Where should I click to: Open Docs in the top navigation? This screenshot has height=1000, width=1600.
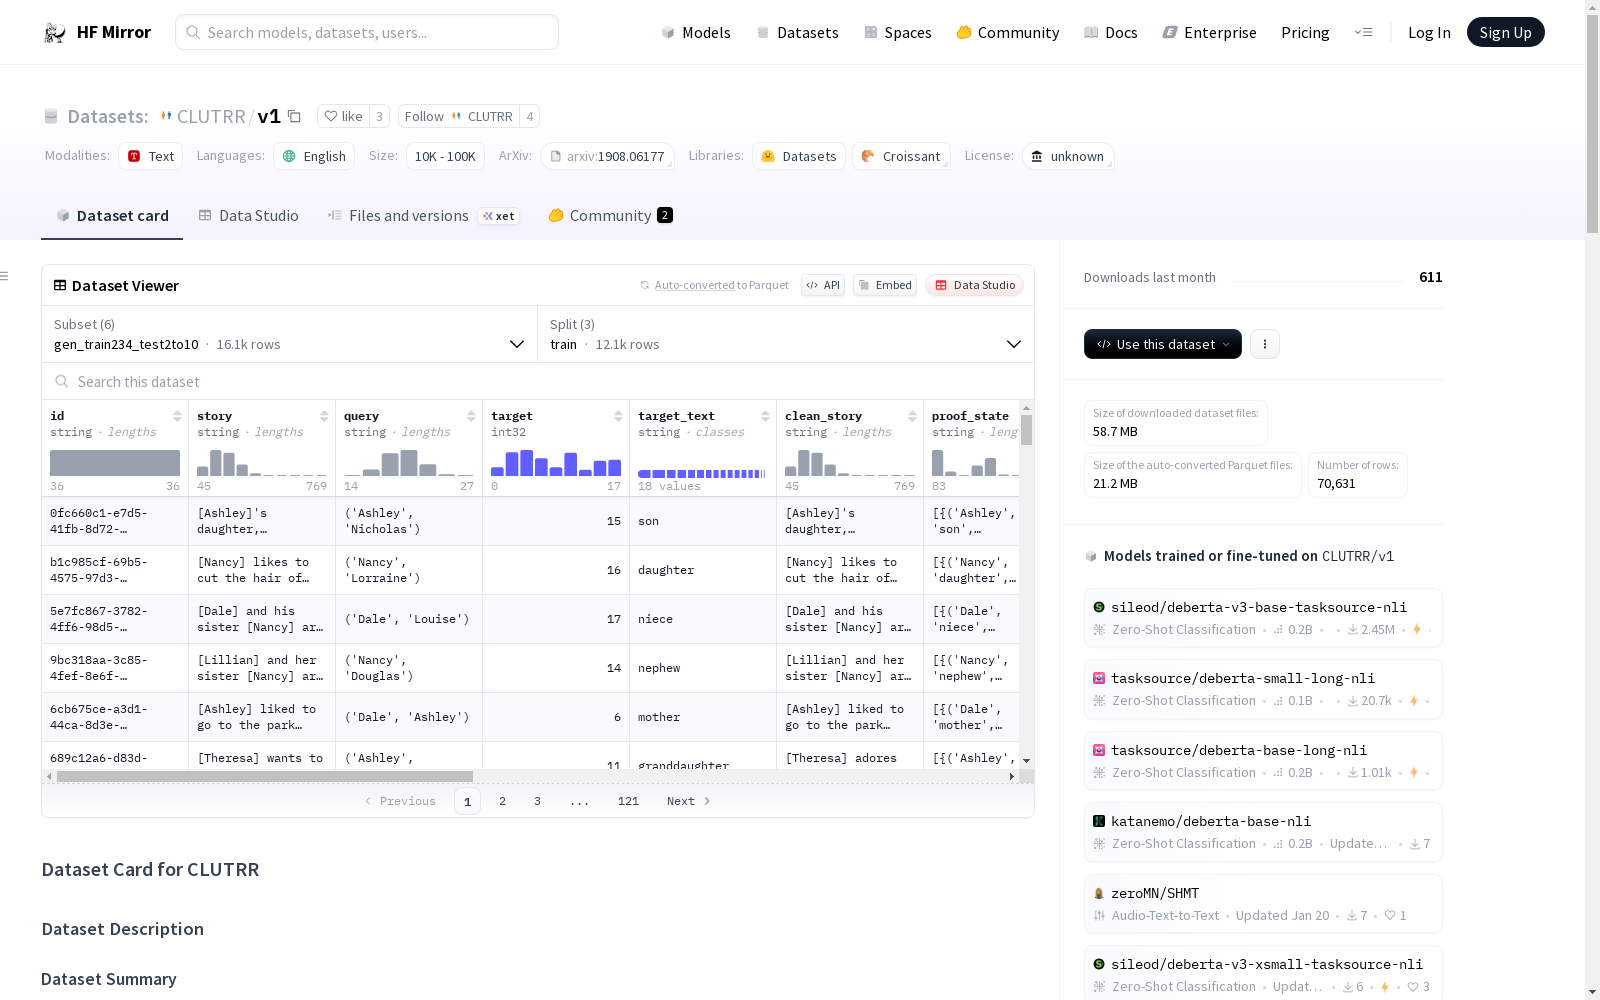click(x=1111, y=33)
